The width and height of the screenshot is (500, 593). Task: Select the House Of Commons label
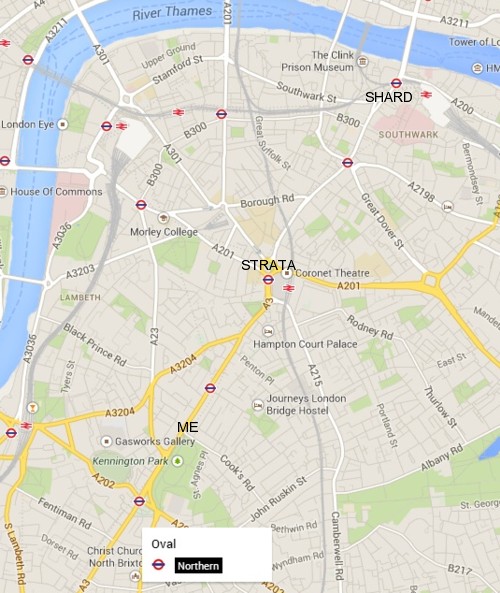(56, 192)
